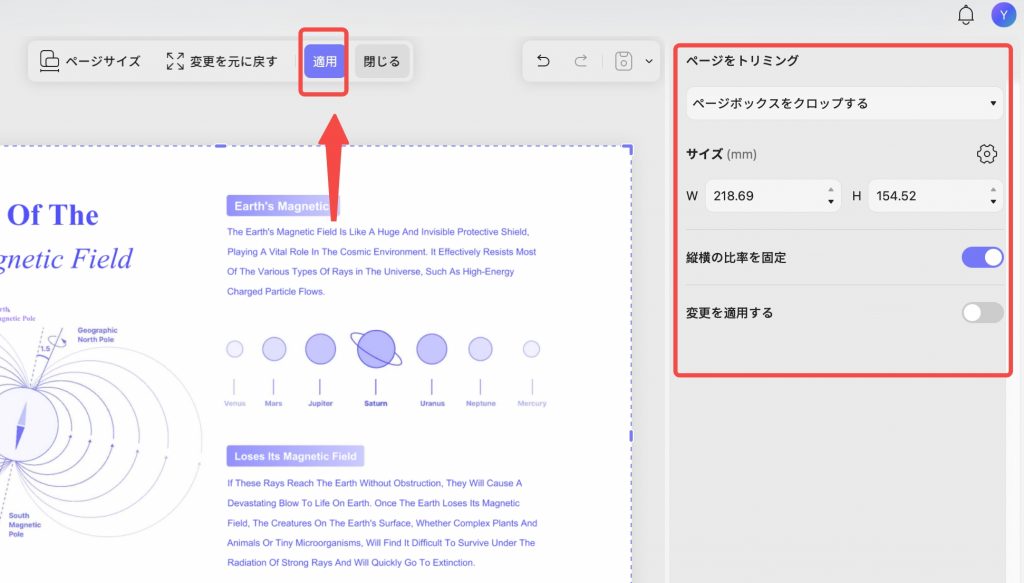Redo the last undone action

point(581,61)
